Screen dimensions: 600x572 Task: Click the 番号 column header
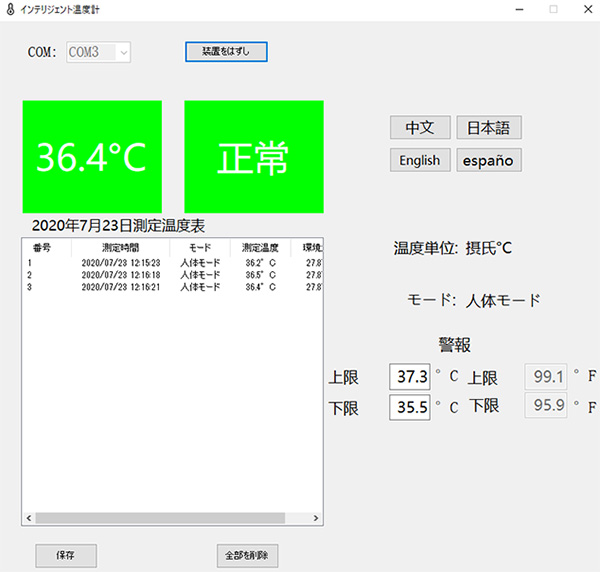pos(47,248)
